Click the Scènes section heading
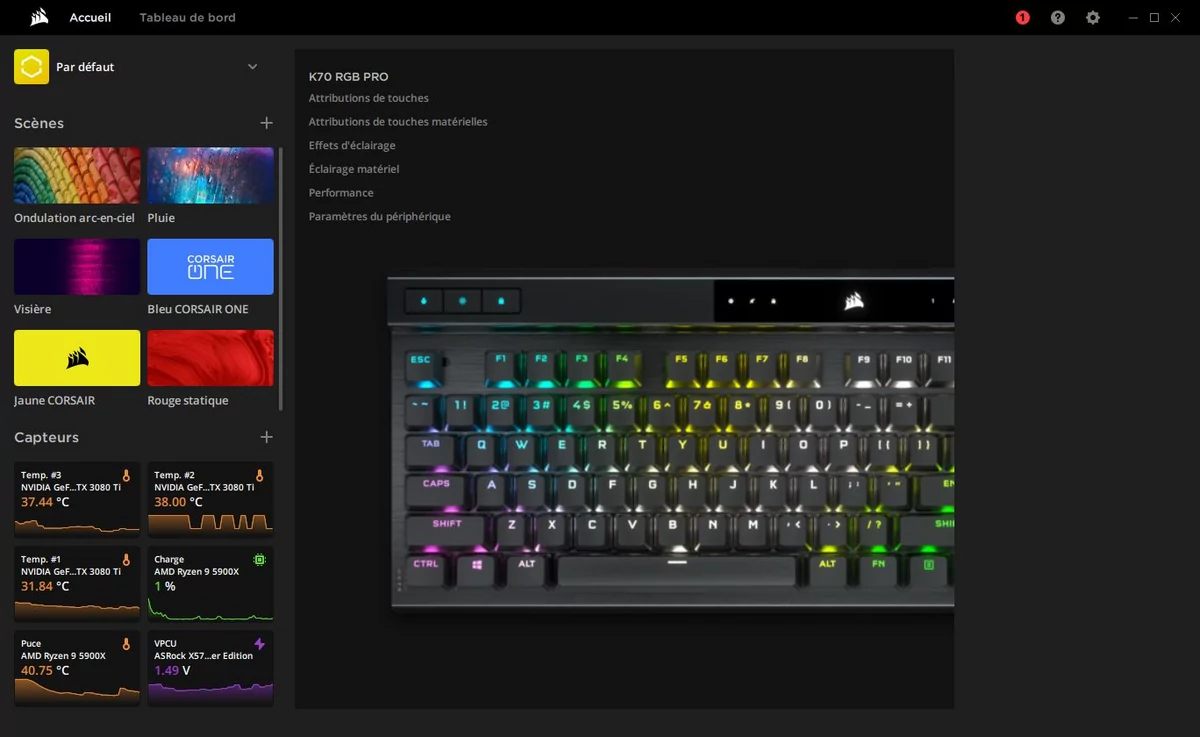 click(x=39, y=123)
